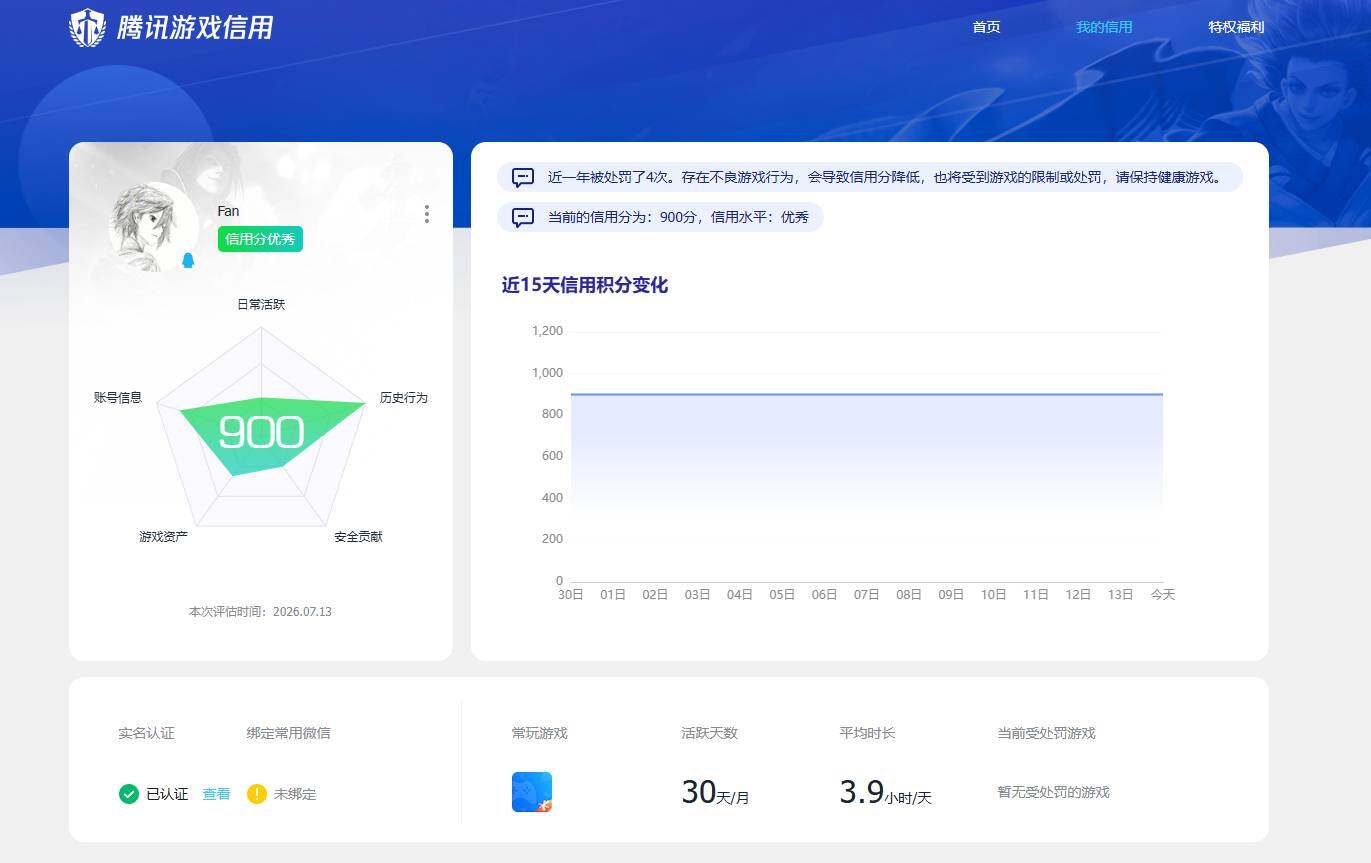Click the 查看 link next to 已认证
This screenshot has width=1371, height=863.
[x=216, y=794]
